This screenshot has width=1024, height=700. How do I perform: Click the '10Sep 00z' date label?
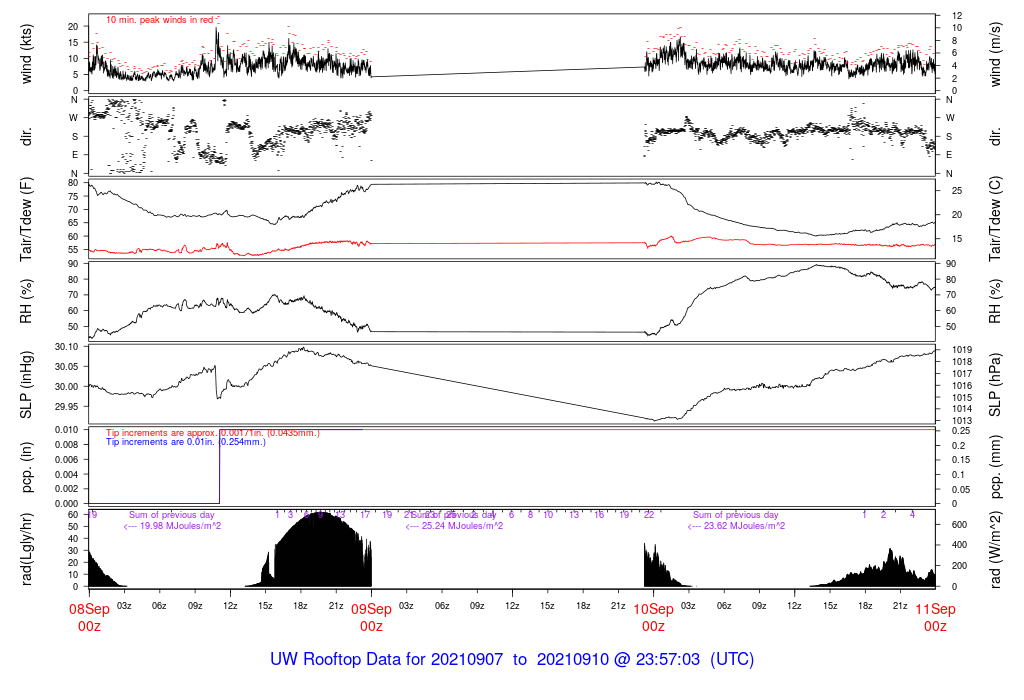click(654, 617)
